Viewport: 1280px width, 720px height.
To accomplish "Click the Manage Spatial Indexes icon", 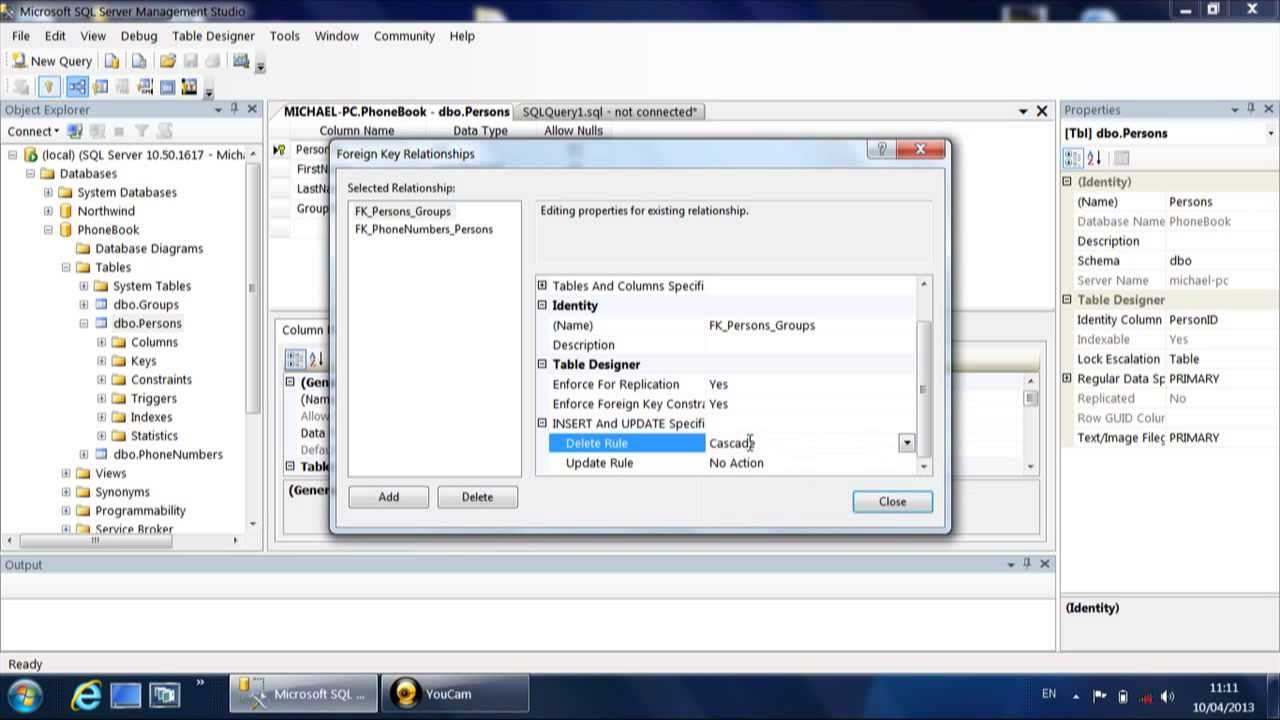I will (189, 87).
